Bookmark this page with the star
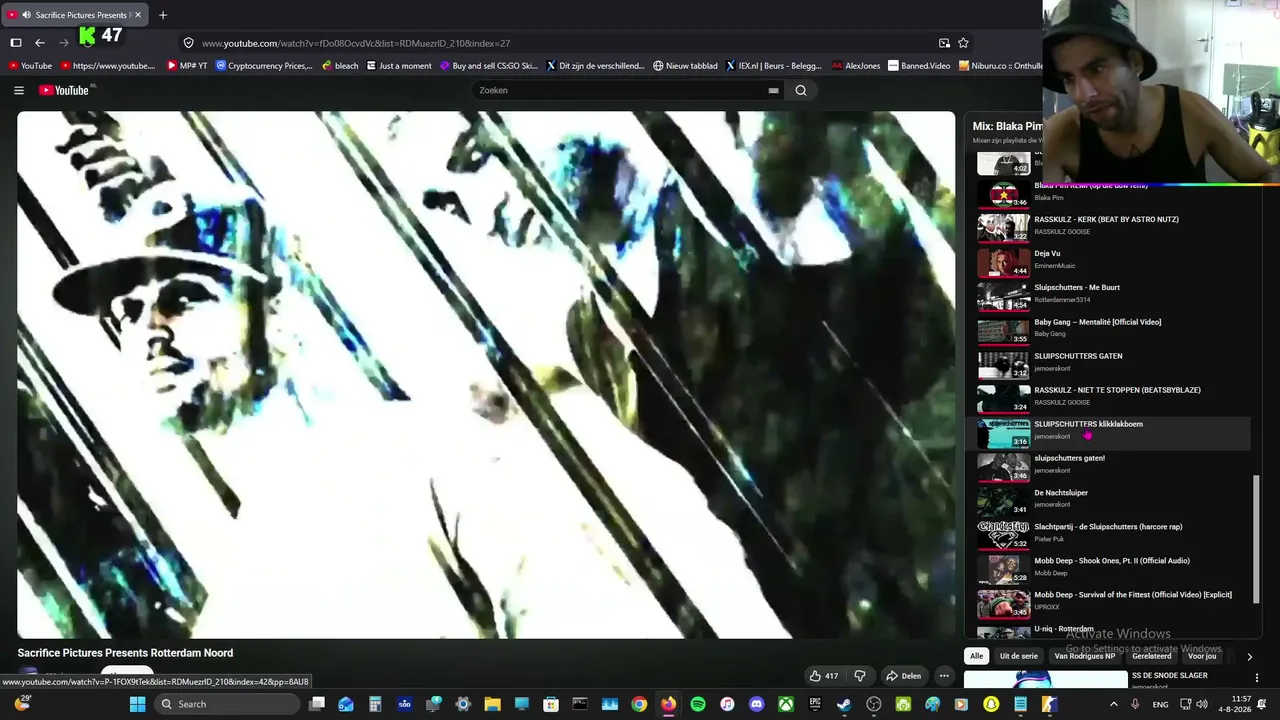 click(963, 43)
